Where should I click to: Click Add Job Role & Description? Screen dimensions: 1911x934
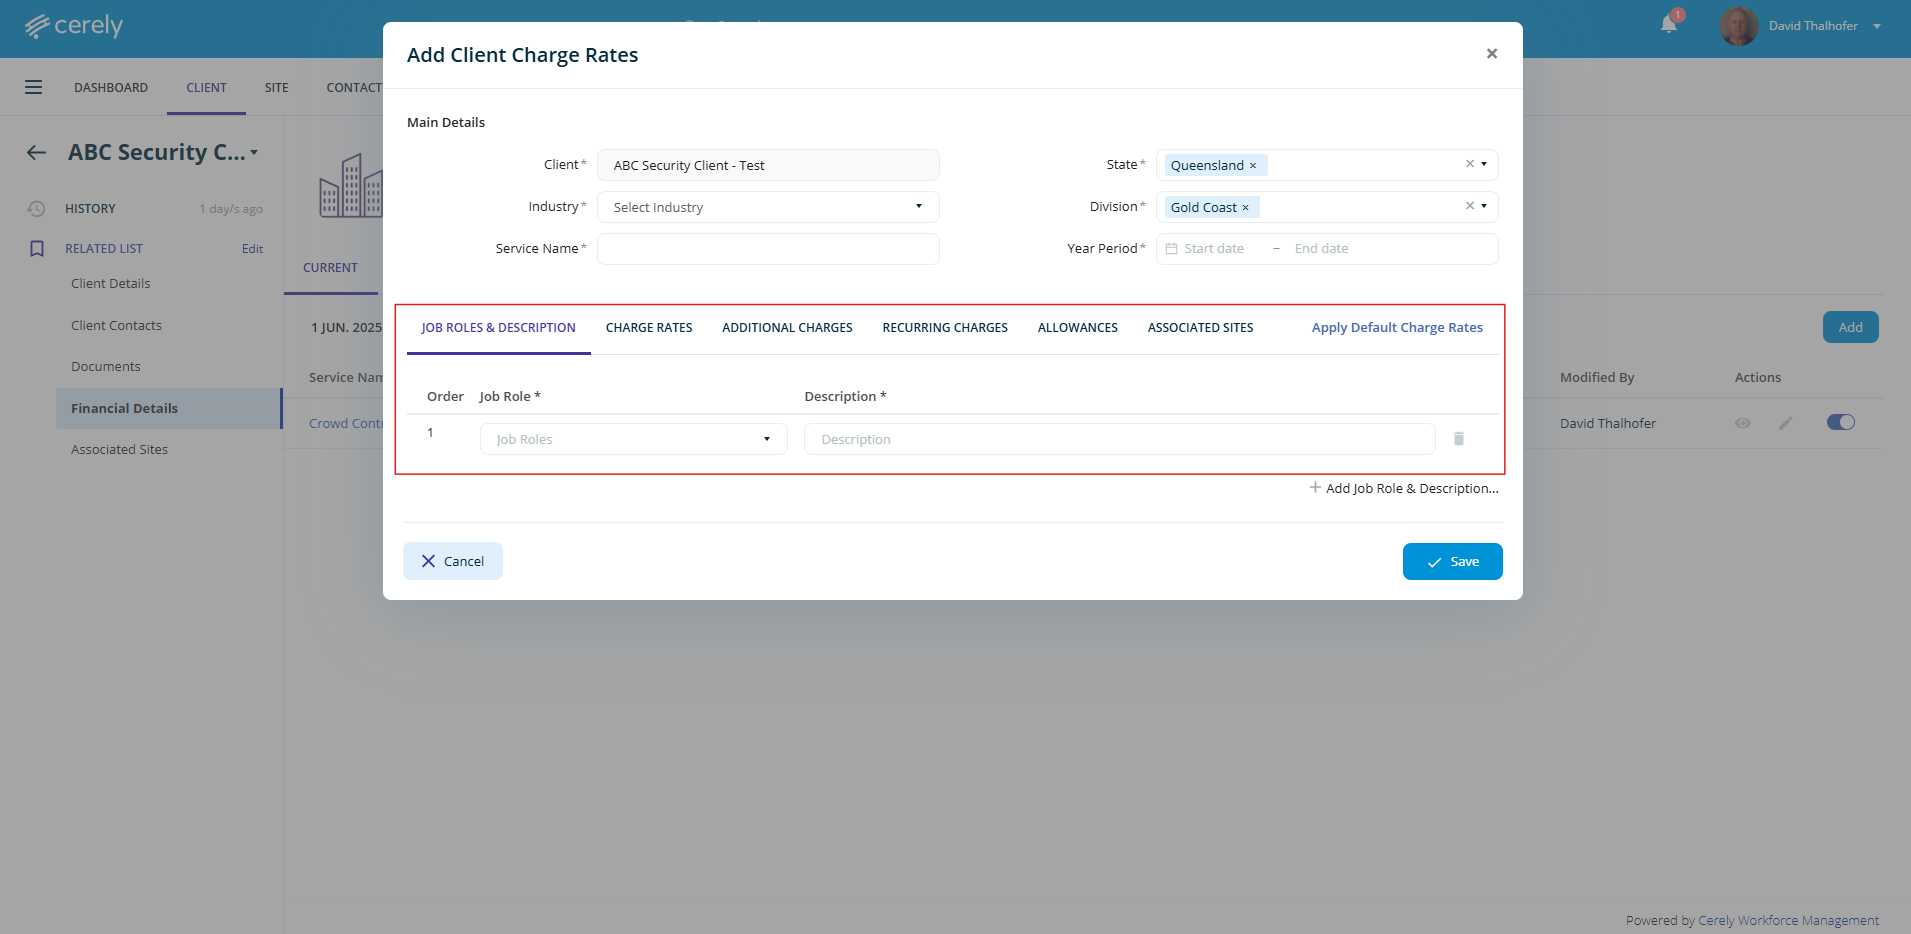(x=1404, y=488)
